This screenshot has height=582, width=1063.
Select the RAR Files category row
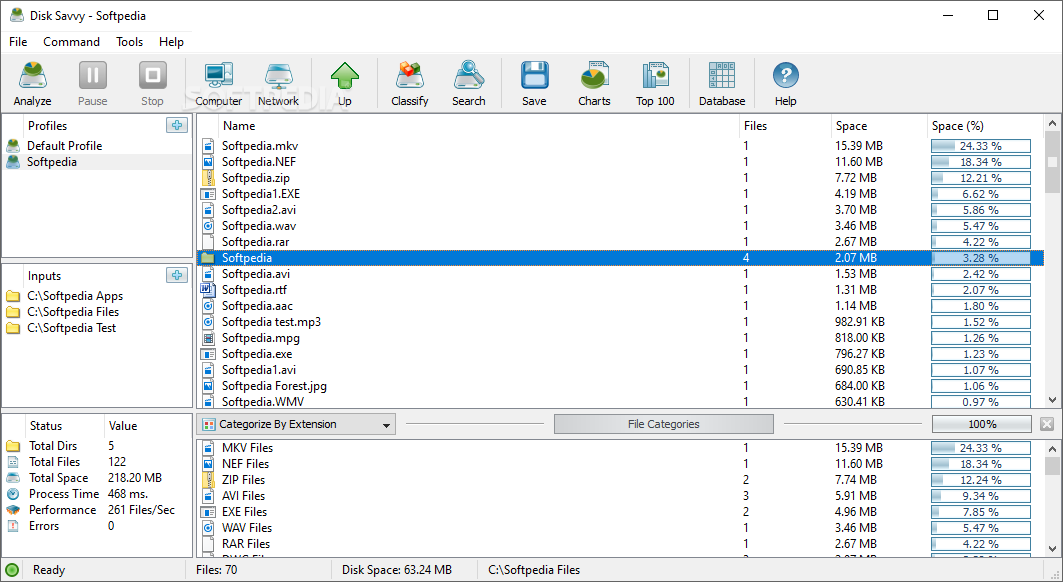620,544
